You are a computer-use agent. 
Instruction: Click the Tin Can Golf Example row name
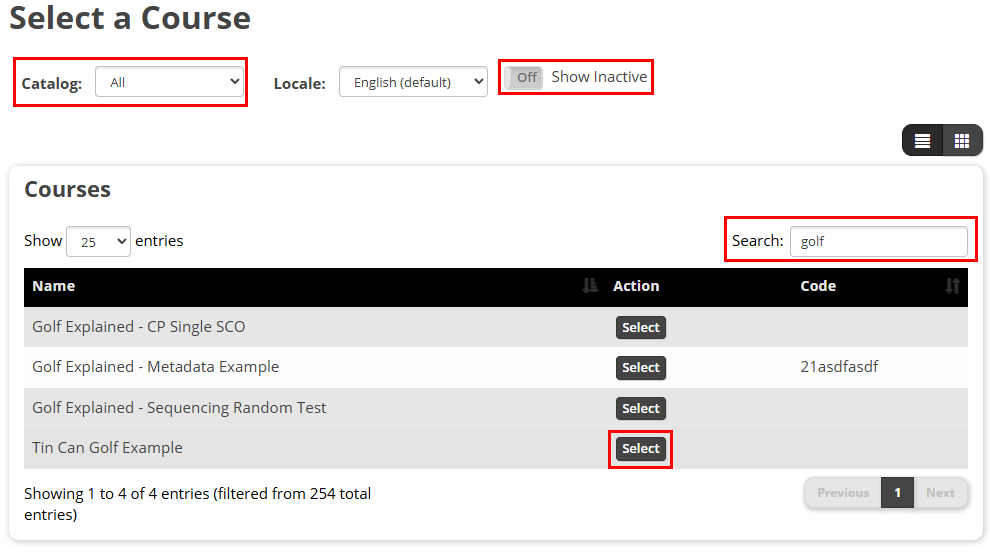coord(107,448)
